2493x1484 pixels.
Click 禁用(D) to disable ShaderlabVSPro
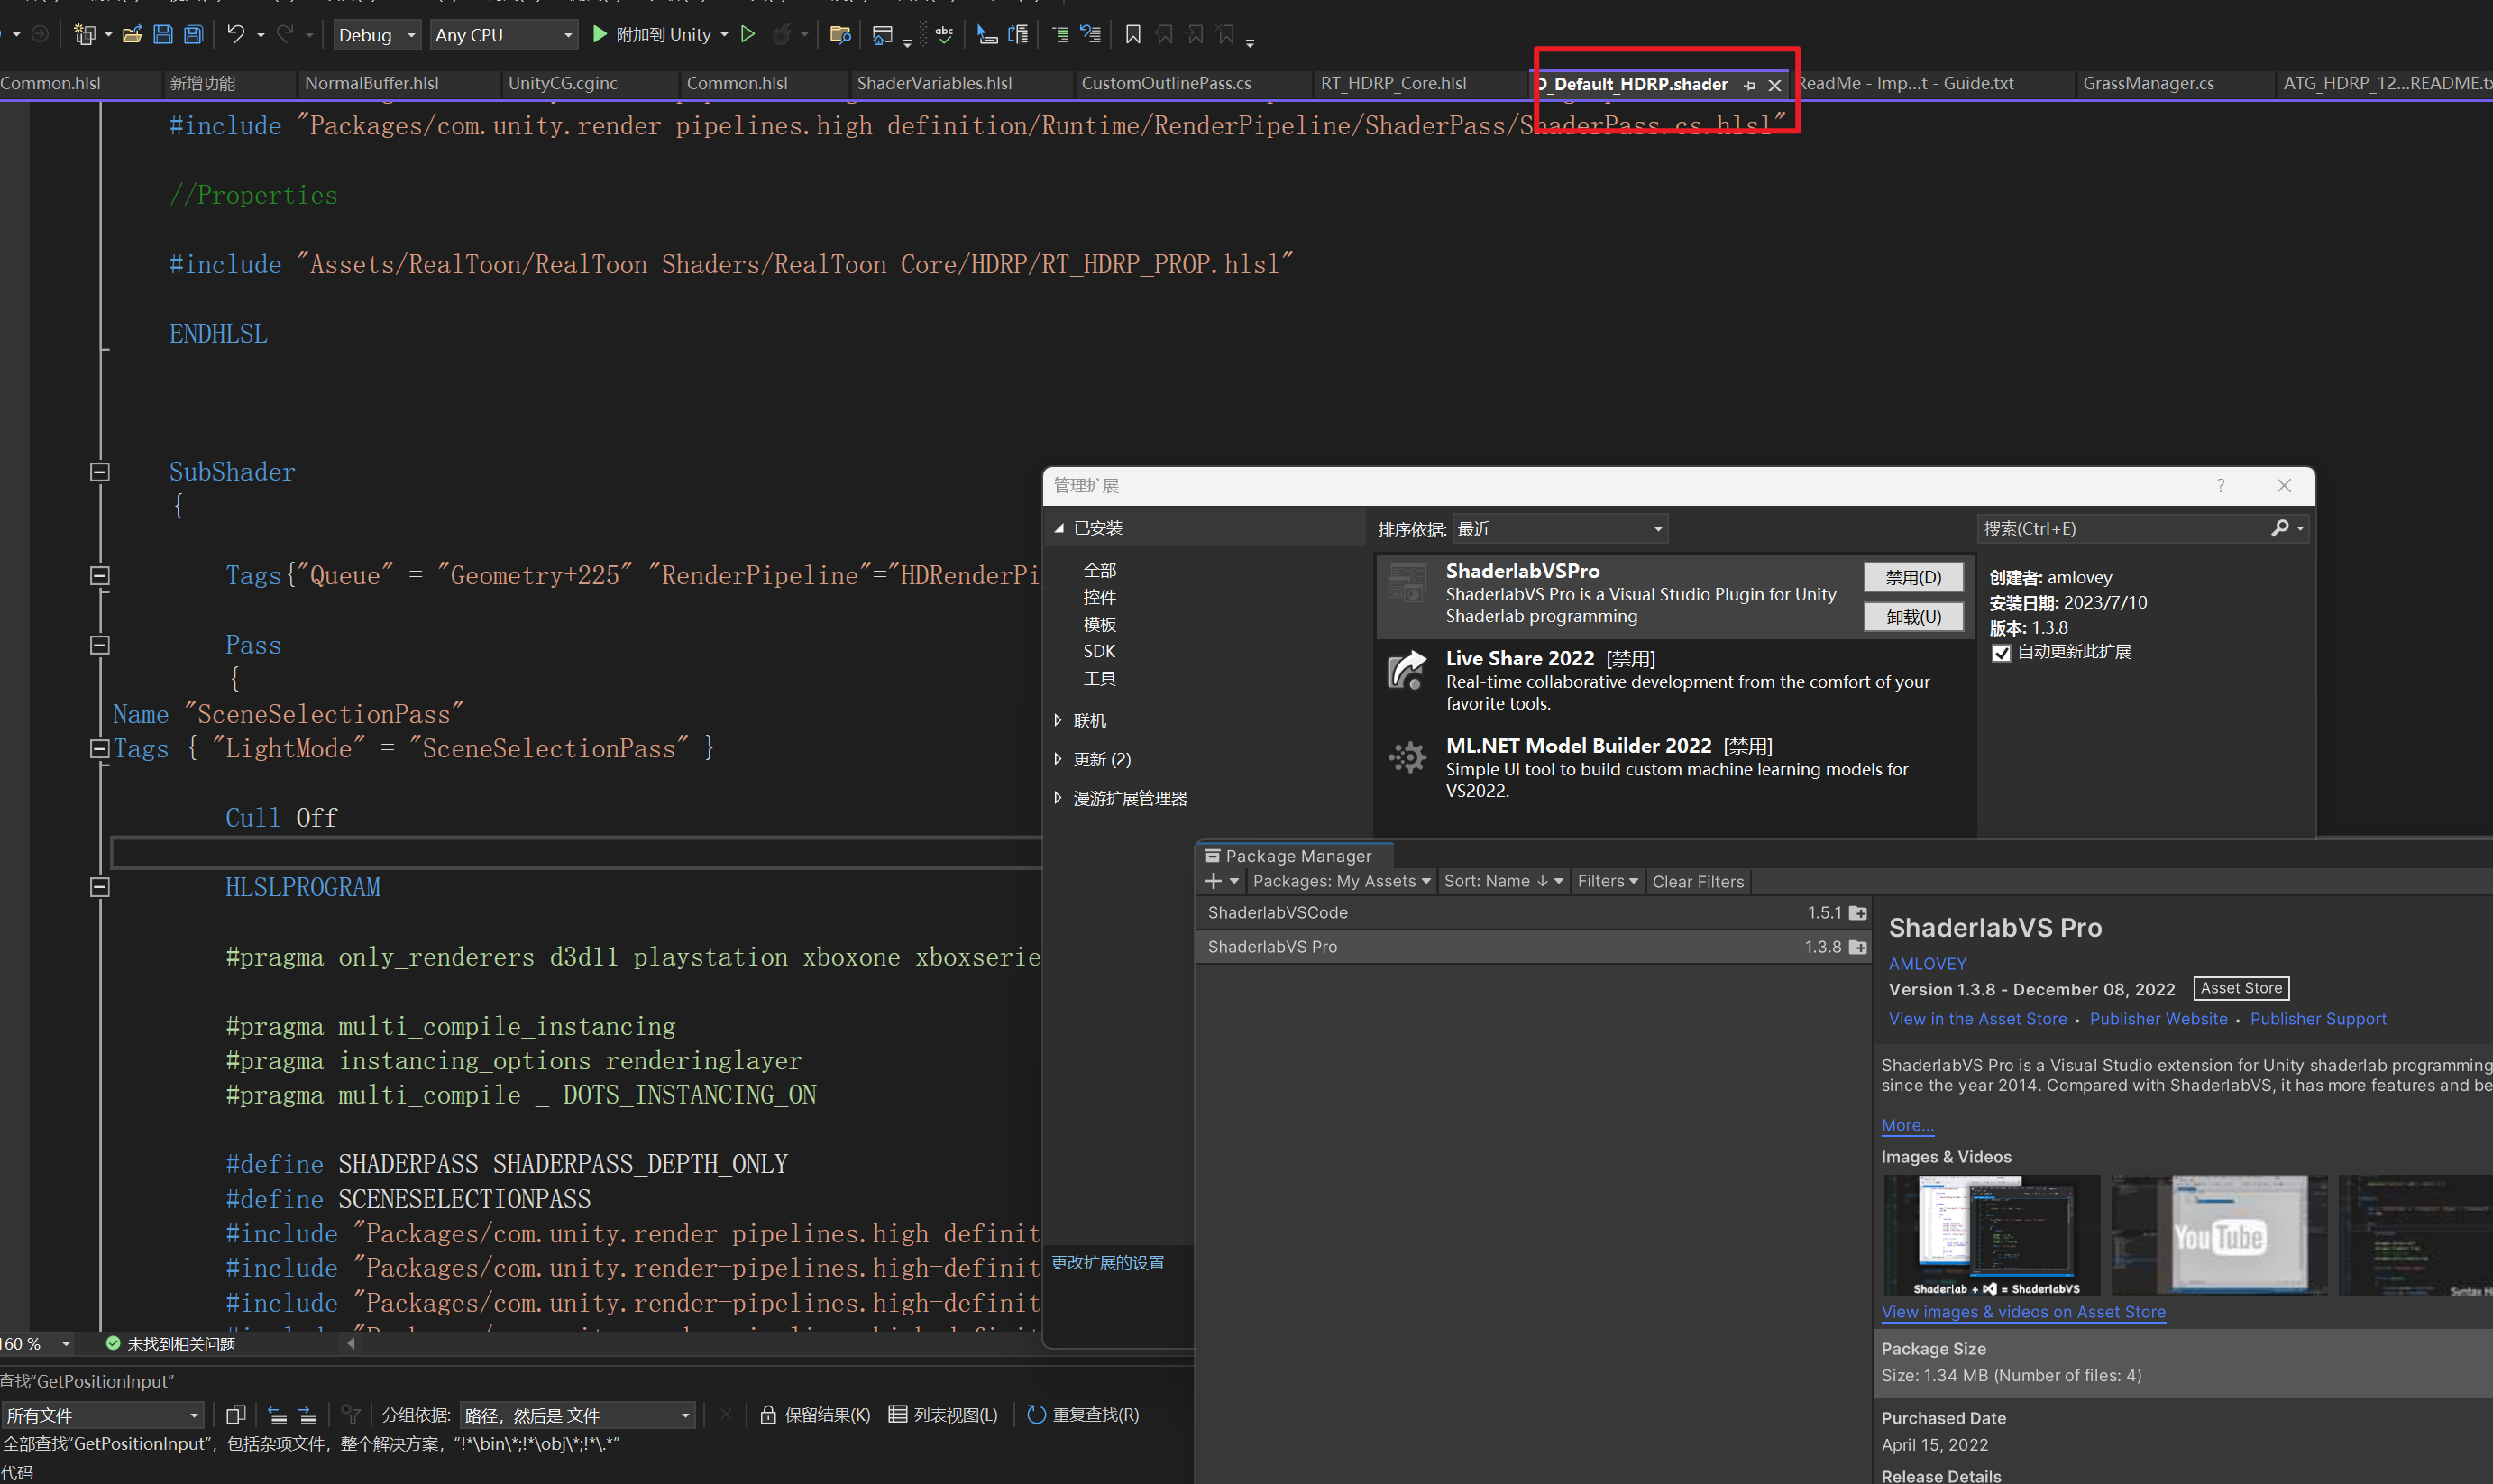pyautogui.click(x=1913, y=577)
